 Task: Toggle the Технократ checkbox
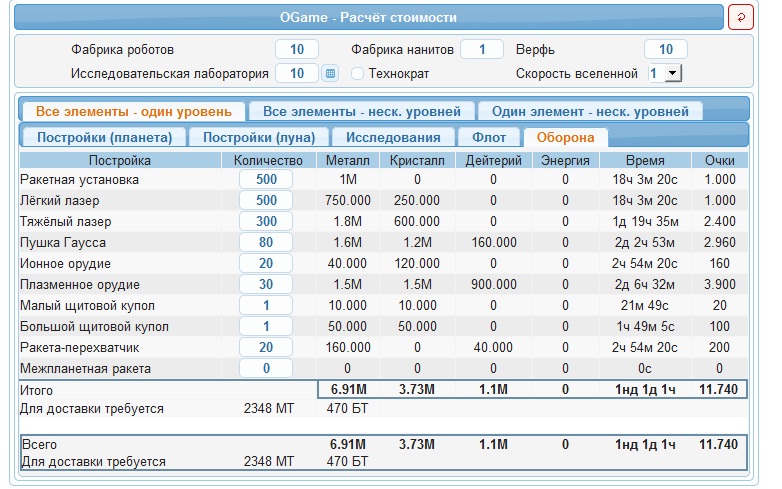point(357,74)
